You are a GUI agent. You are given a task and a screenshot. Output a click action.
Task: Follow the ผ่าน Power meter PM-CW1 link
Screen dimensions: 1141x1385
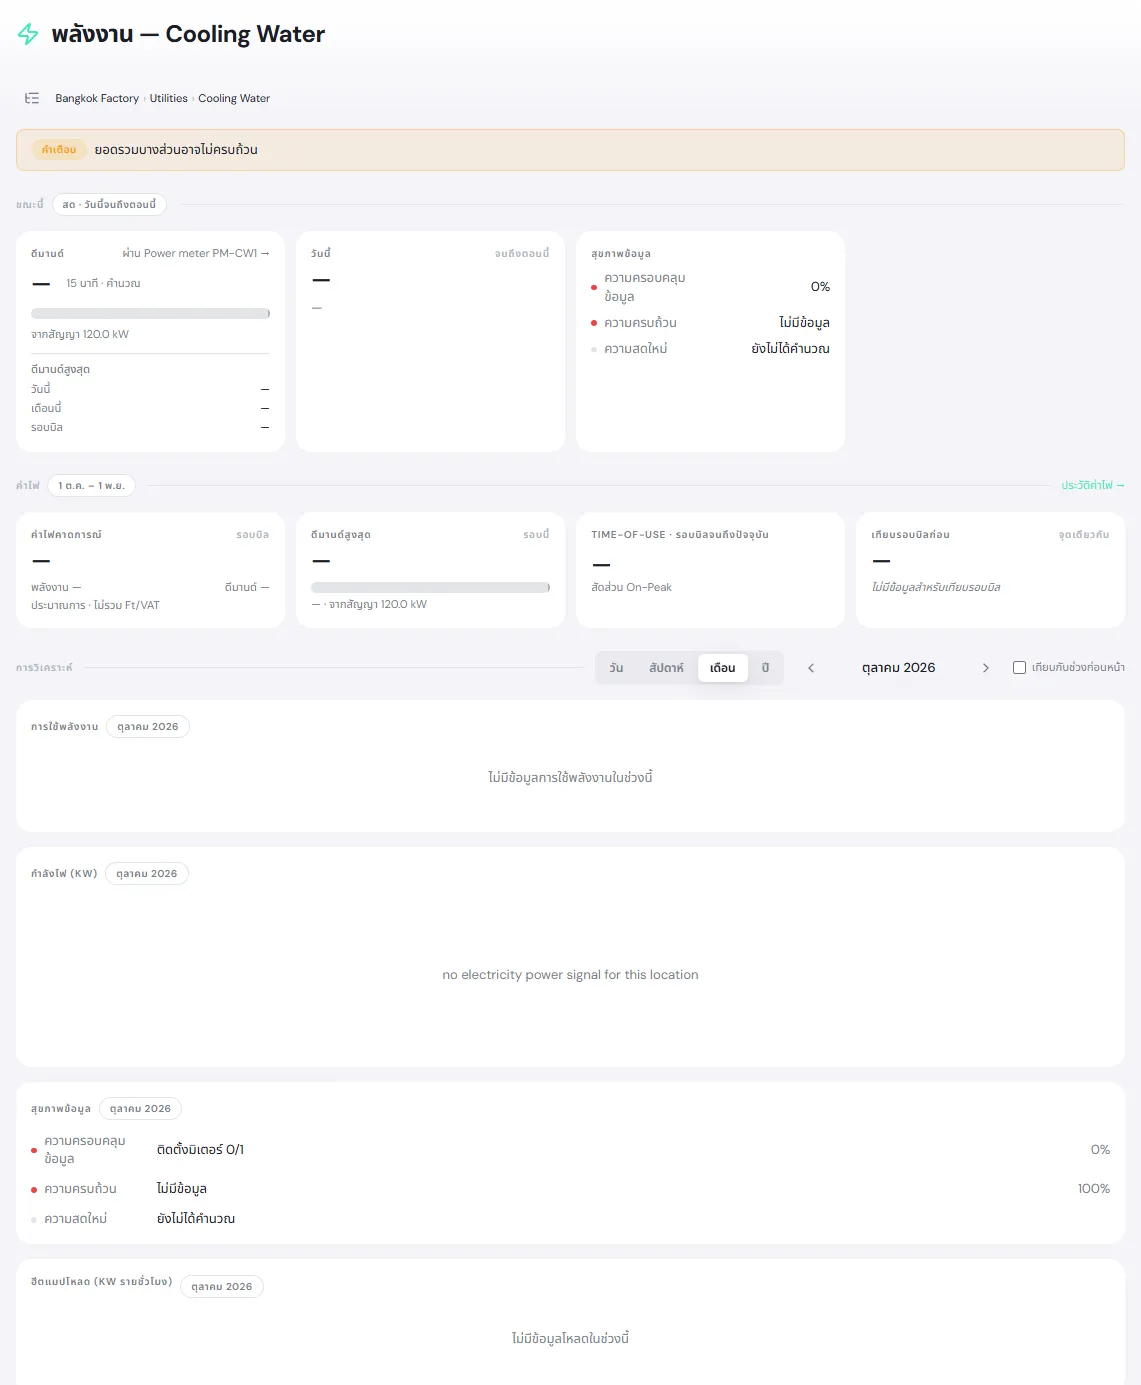point(196,254)
